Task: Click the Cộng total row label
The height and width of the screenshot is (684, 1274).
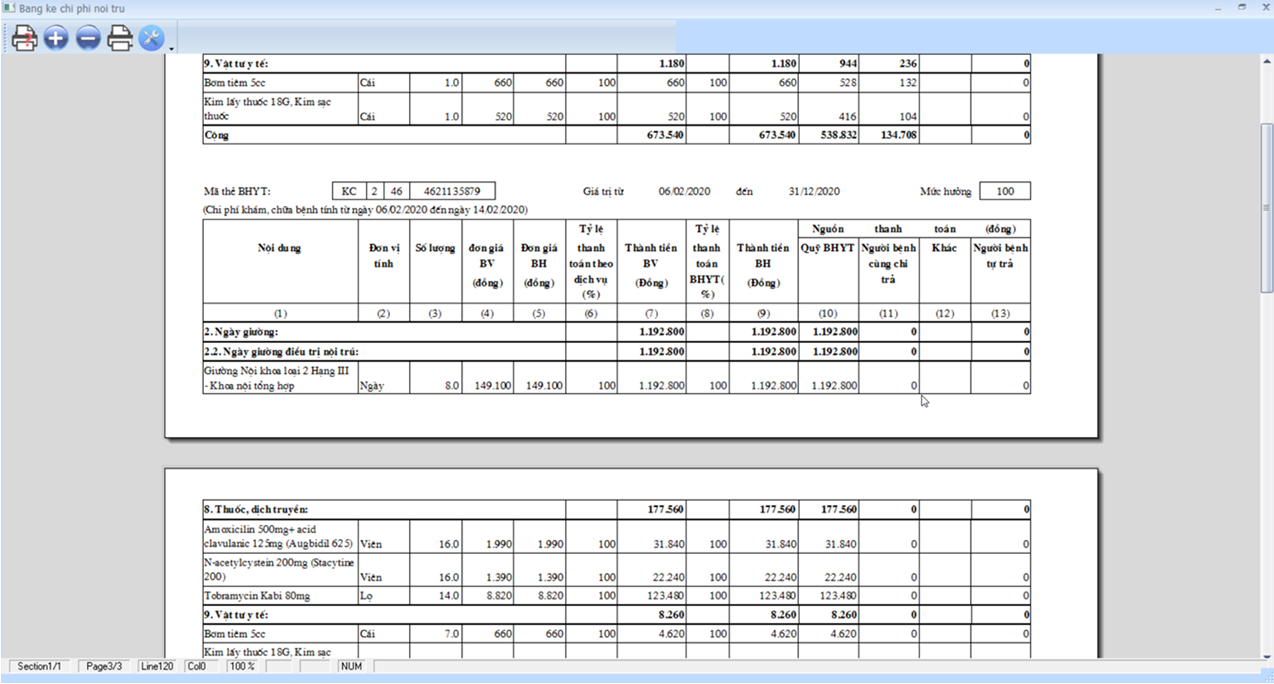Action: 217,135
